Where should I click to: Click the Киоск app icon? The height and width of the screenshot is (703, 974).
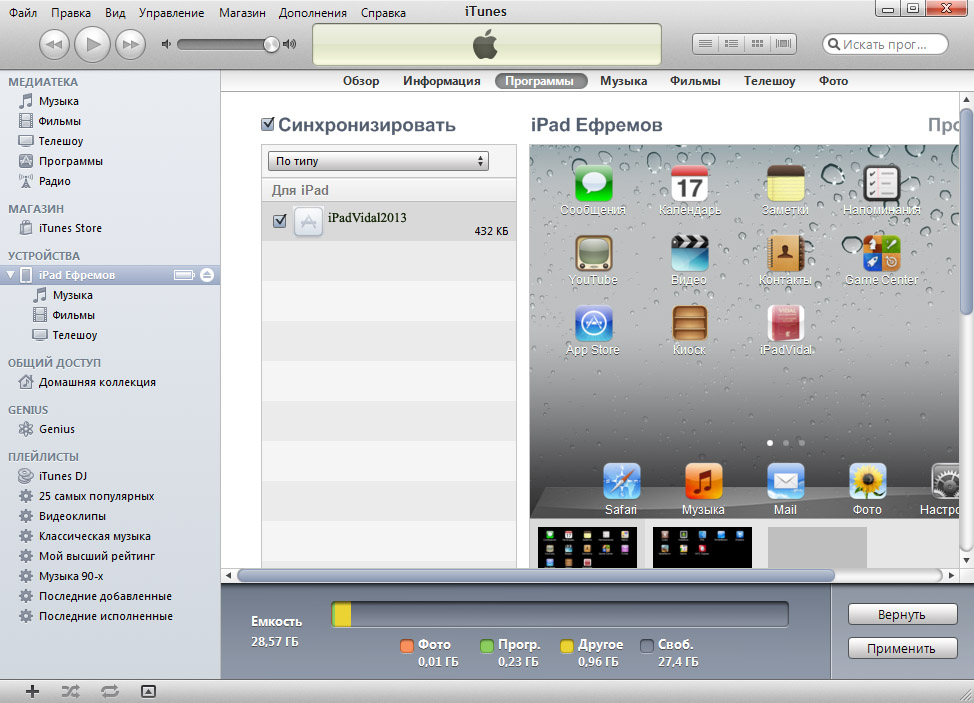tap(690, 324)
